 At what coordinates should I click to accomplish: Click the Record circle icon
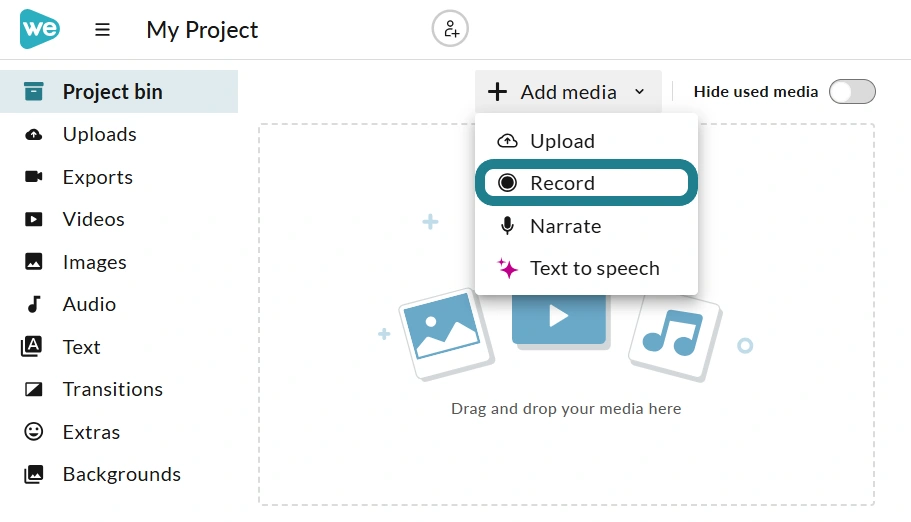click(x=507, y=183)
